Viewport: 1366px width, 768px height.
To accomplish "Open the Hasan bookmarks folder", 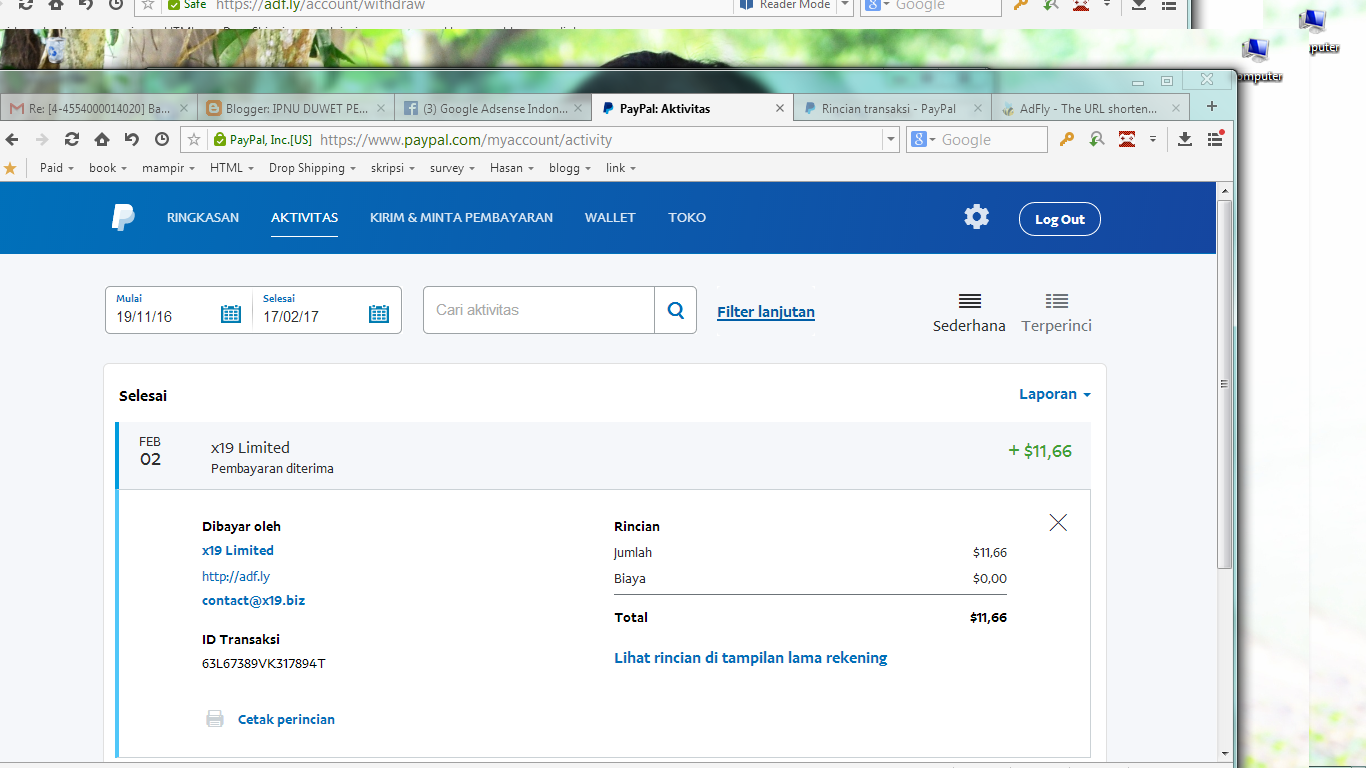I will [511, 168].
